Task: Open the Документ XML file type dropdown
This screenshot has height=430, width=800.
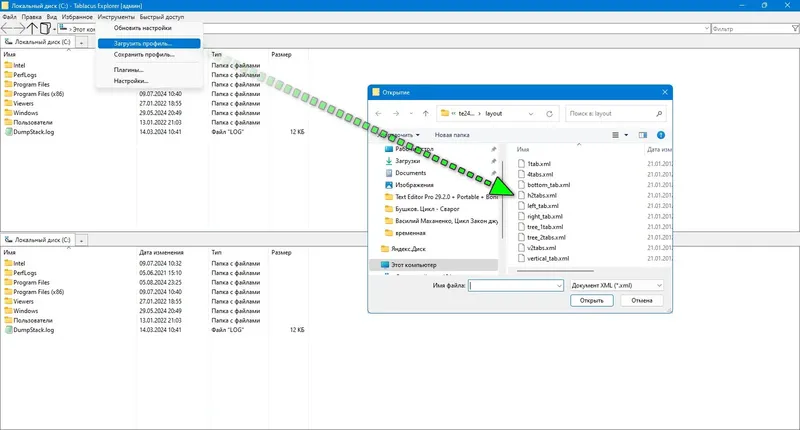Action: pyautogui.click(x=659, y=286)
